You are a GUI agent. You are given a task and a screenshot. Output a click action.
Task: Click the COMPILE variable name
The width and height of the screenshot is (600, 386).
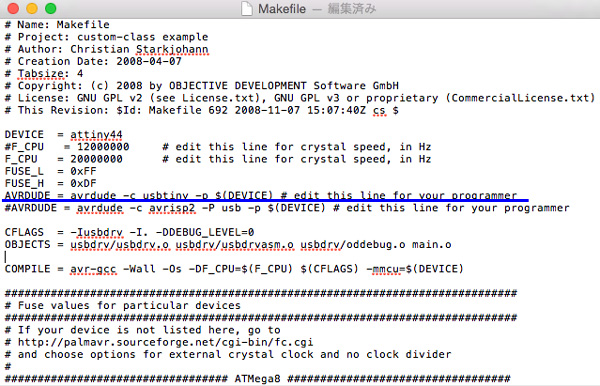pyautogui.click(x=28, y=269)
